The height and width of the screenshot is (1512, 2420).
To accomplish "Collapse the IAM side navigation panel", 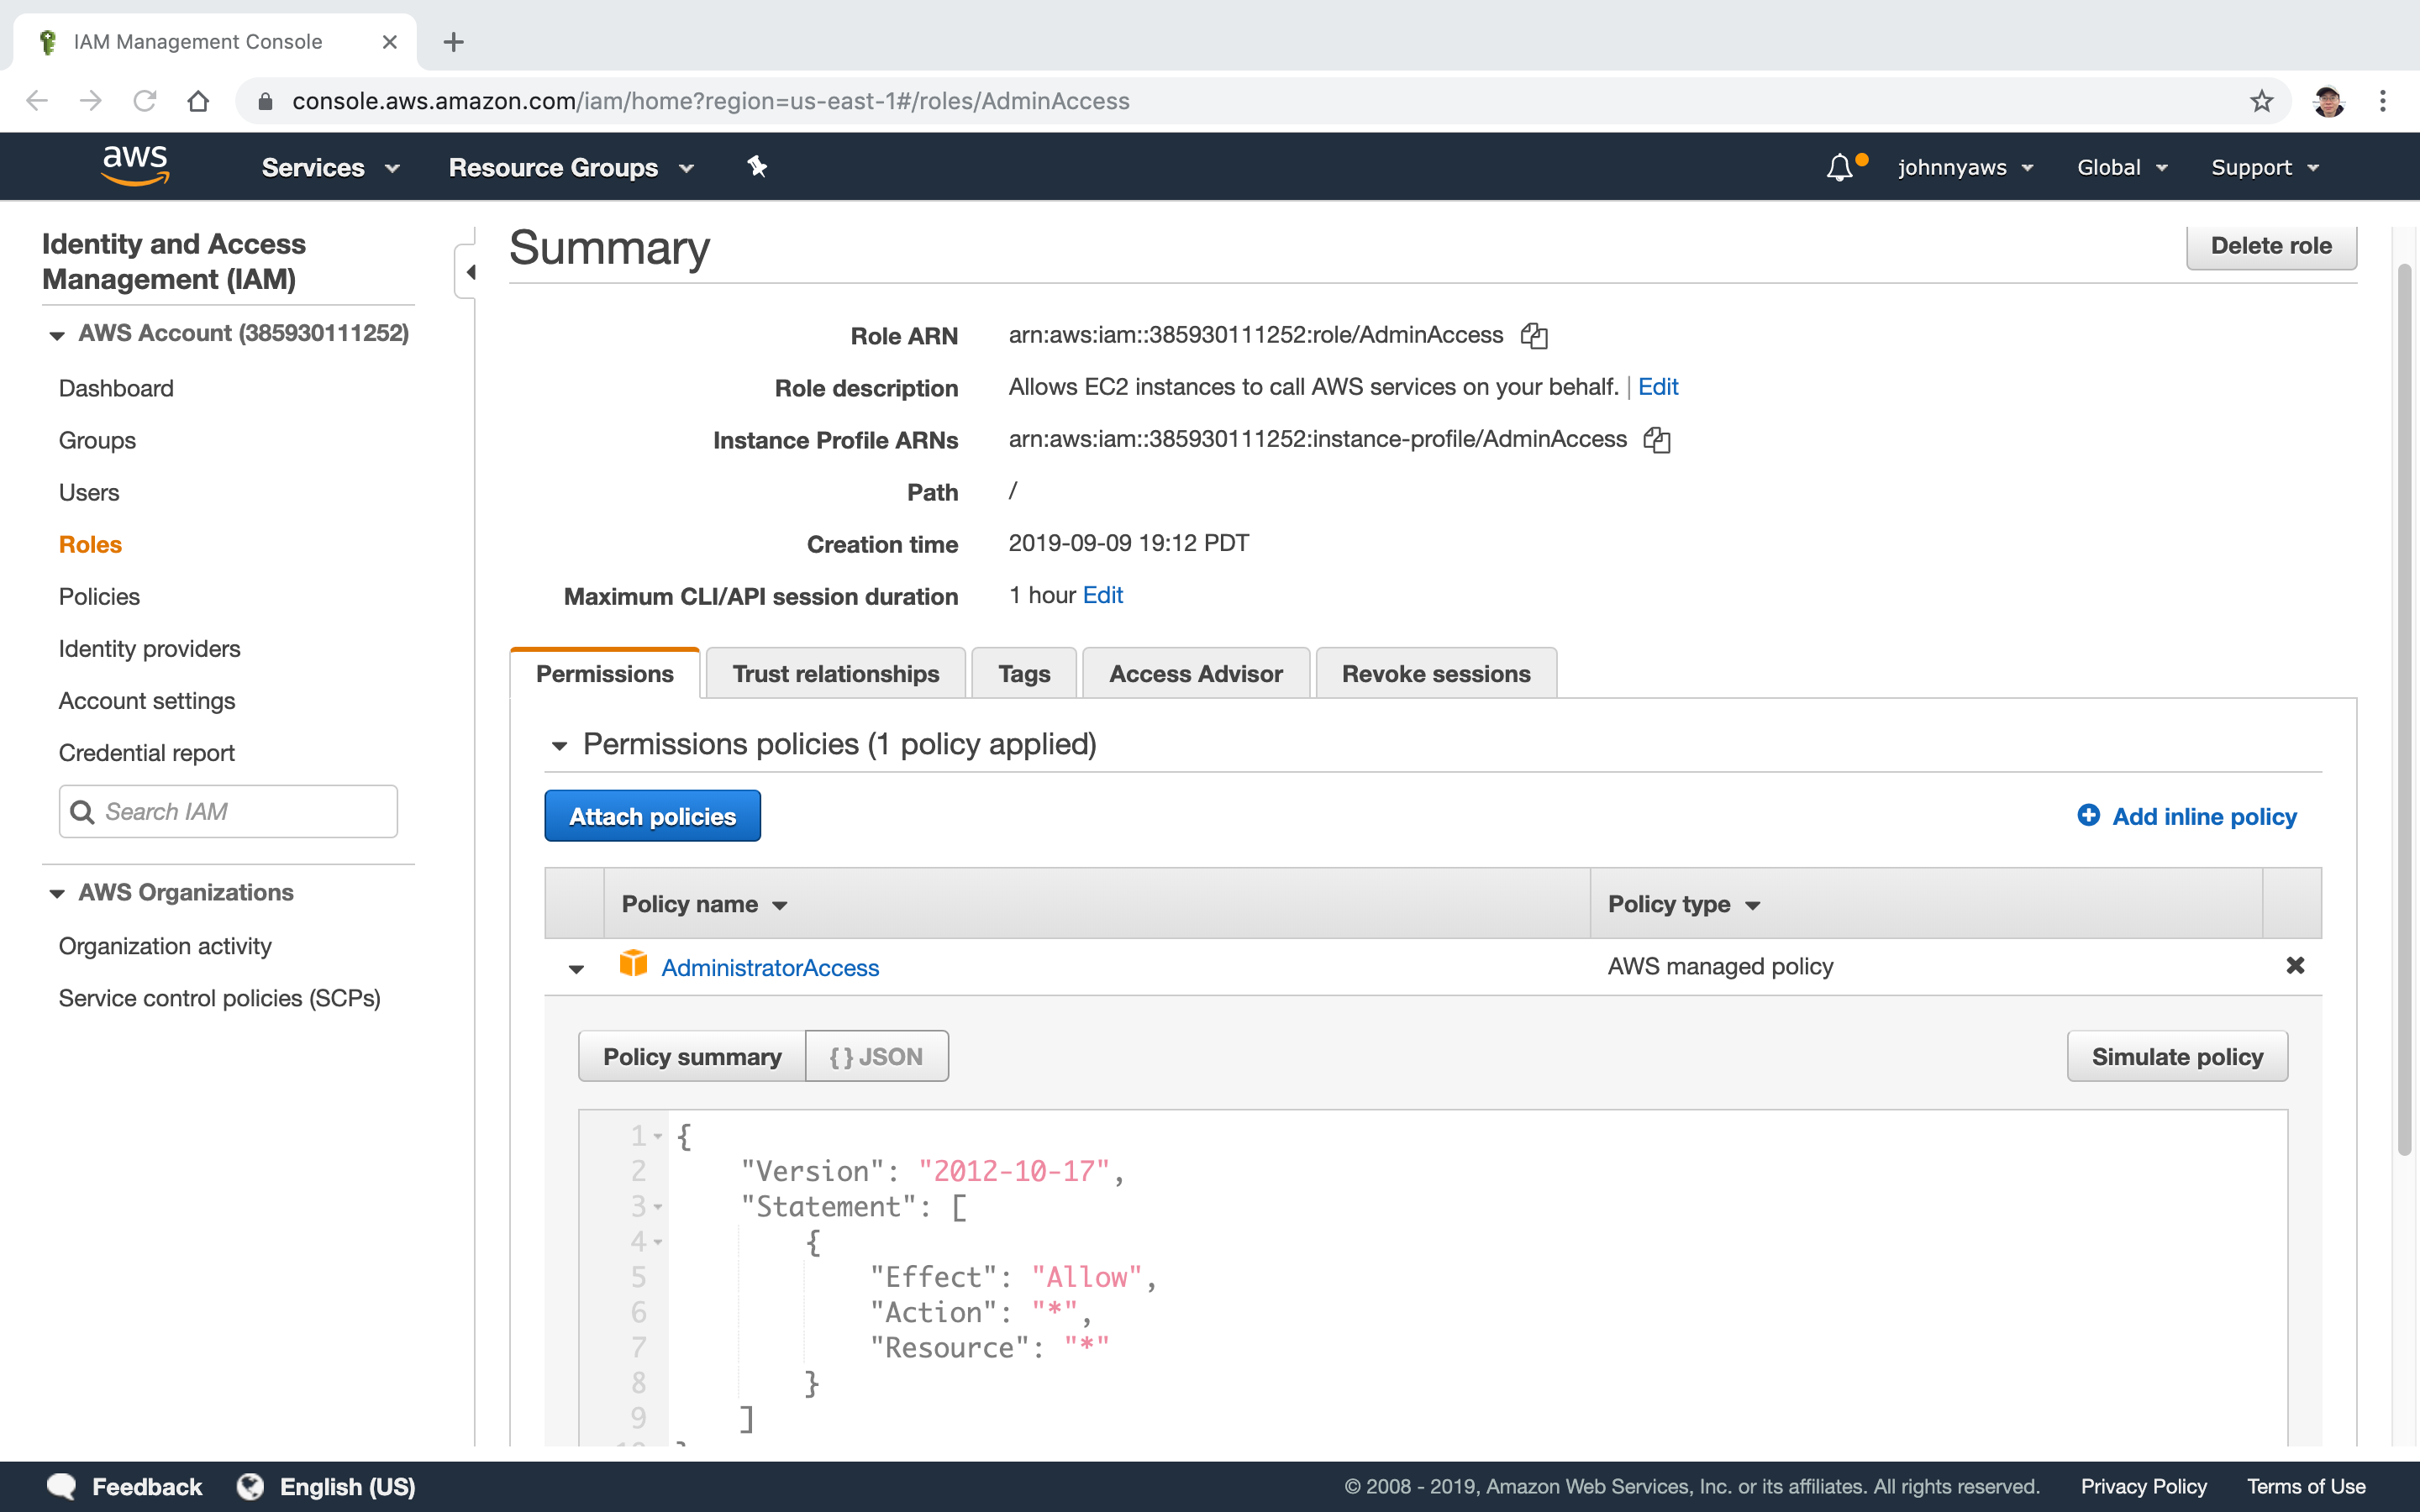I will [x=468, y=272].
